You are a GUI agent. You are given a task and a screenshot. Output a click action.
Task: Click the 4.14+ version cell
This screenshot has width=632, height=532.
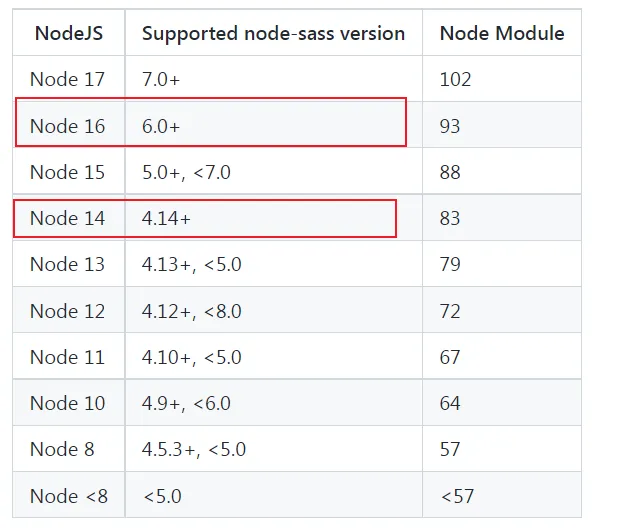166,218
